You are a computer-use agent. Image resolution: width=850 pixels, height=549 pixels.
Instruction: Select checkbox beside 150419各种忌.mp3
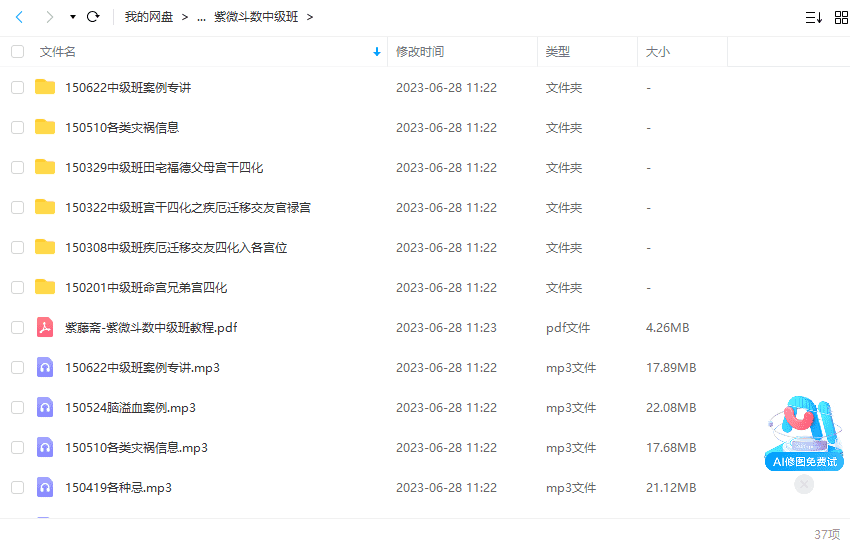click(x=17, y=487)
